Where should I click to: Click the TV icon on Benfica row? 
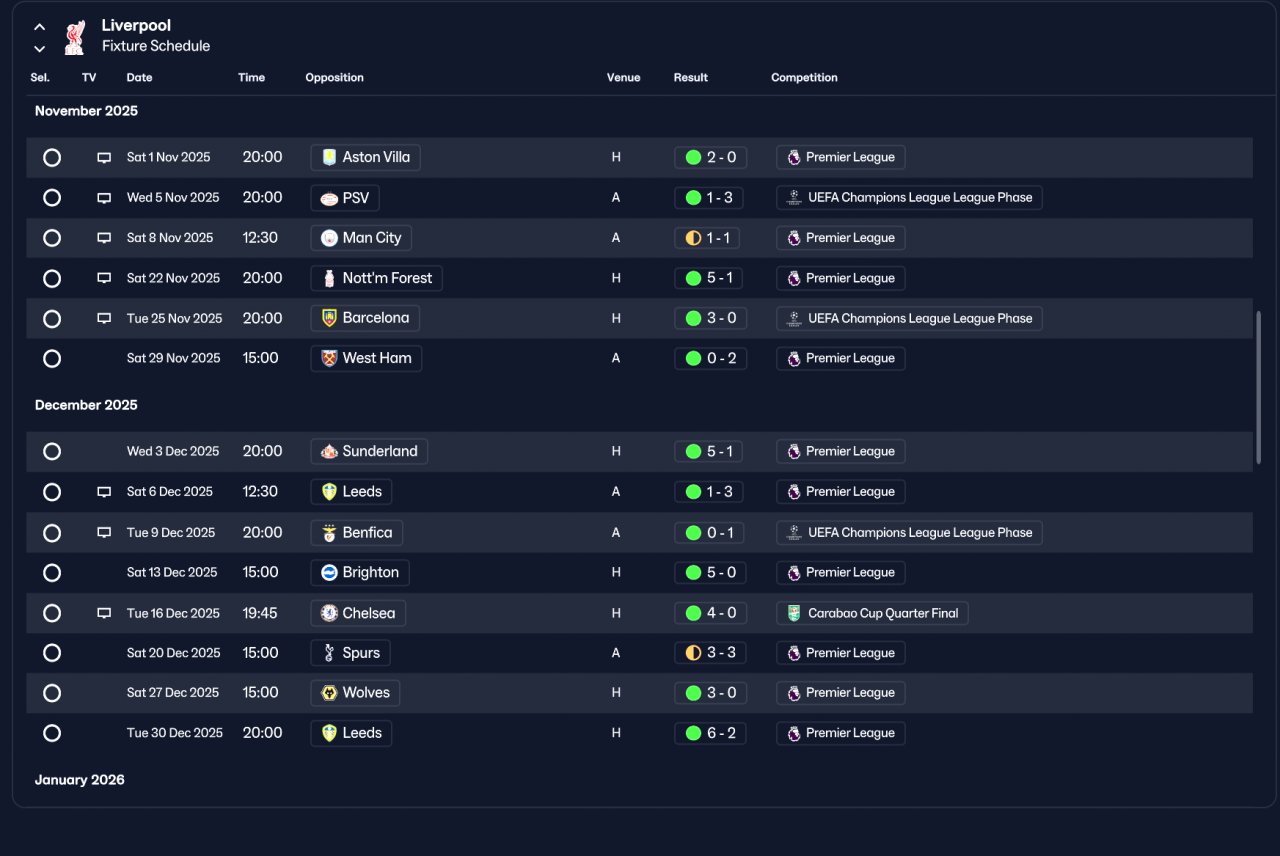[104, 533]
